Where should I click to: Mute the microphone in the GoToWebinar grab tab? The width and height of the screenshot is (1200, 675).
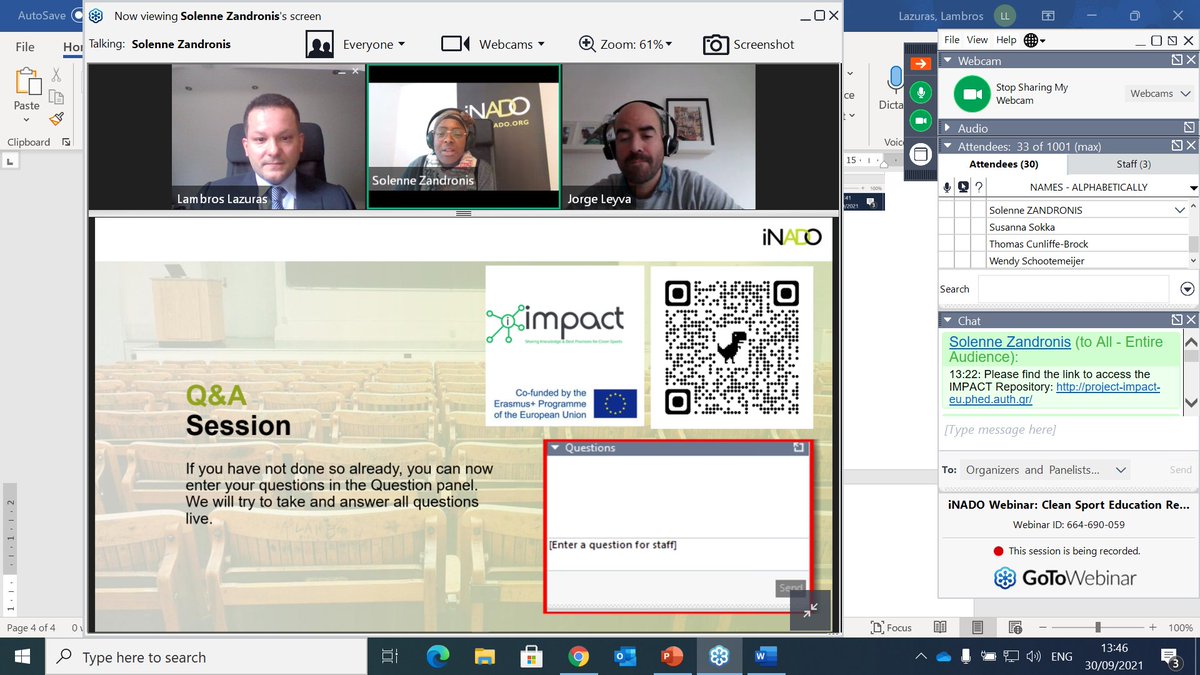920,92
